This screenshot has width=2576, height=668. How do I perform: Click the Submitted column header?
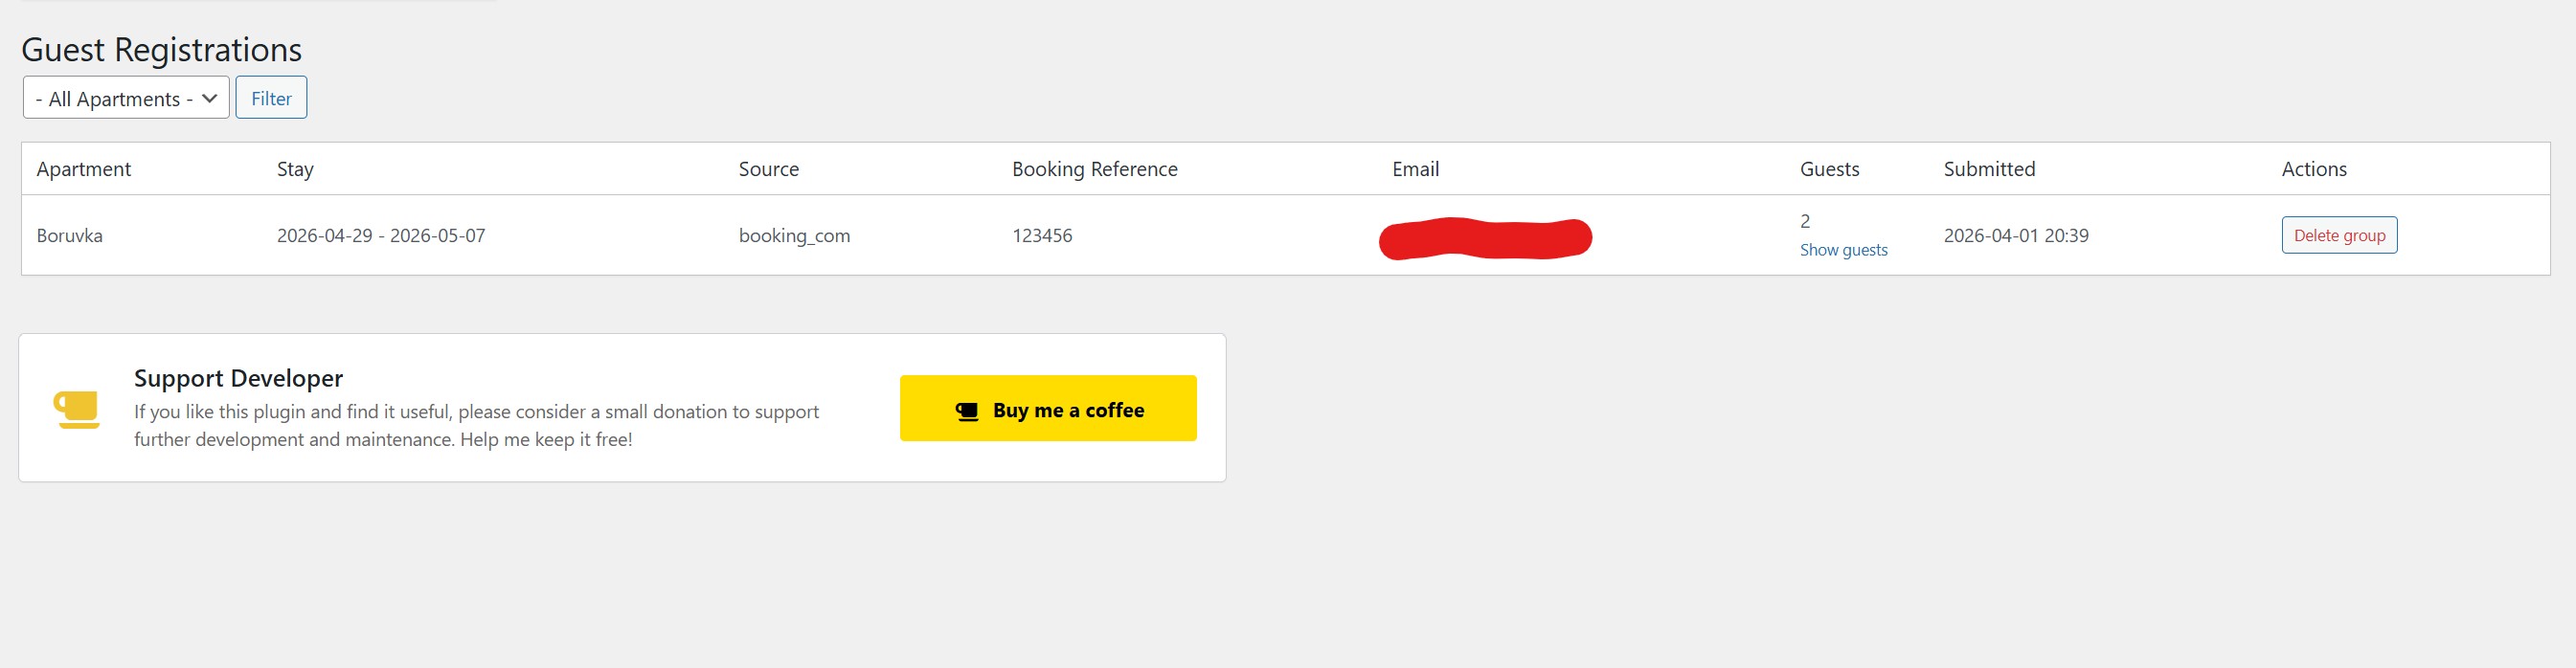click(1988, 169)
